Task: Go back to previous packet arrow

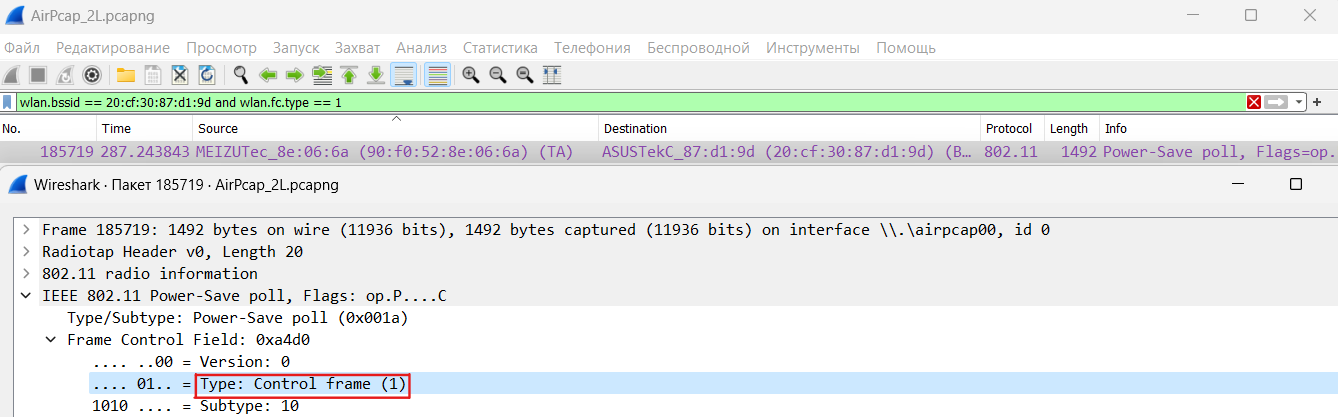Action: coord(268,74)
